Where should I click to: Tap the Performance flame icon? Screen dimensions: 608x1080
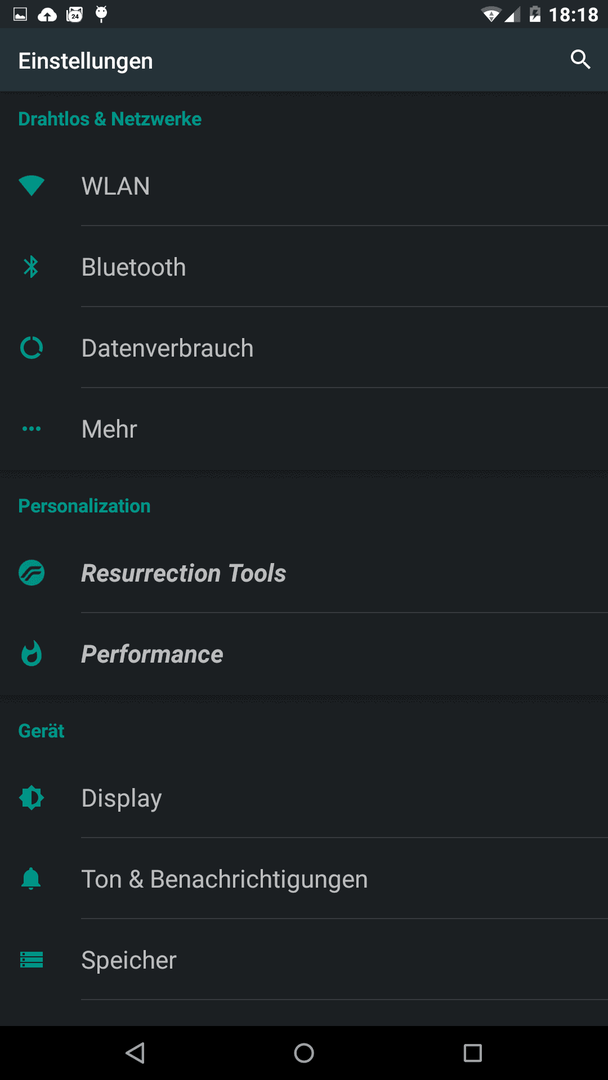point(31,654)
